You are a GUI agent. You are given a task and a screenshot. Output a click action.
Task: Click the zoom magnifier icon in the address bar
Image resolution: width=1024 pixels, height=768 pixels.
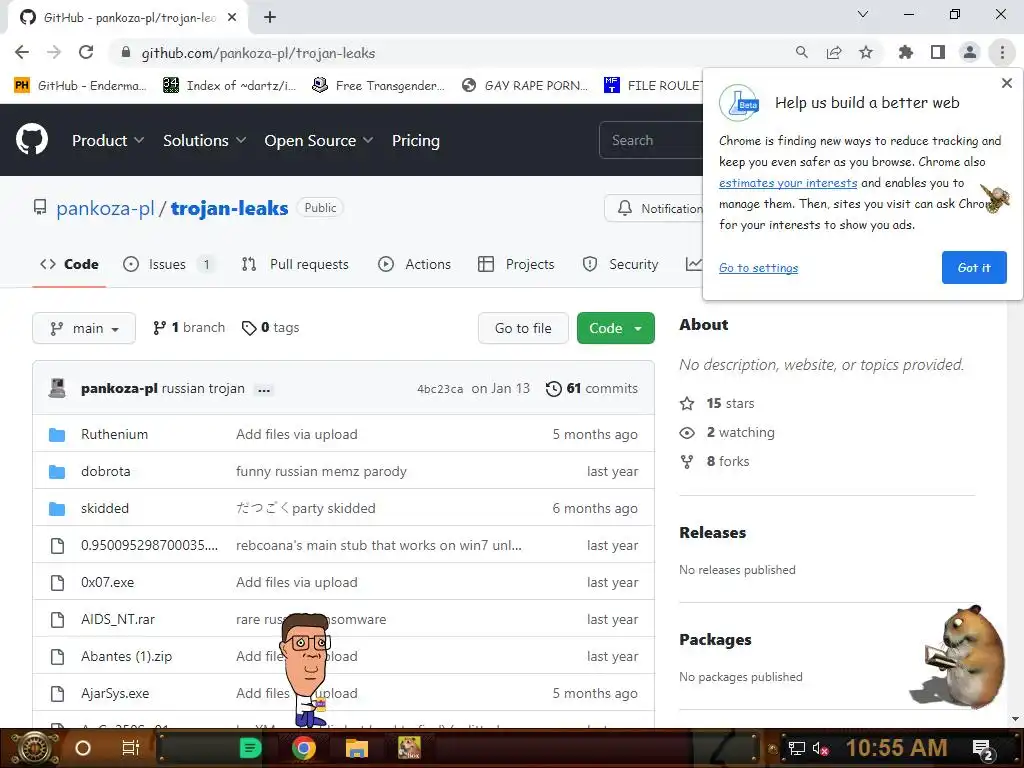pyautogui.click(x=801, y=52)
